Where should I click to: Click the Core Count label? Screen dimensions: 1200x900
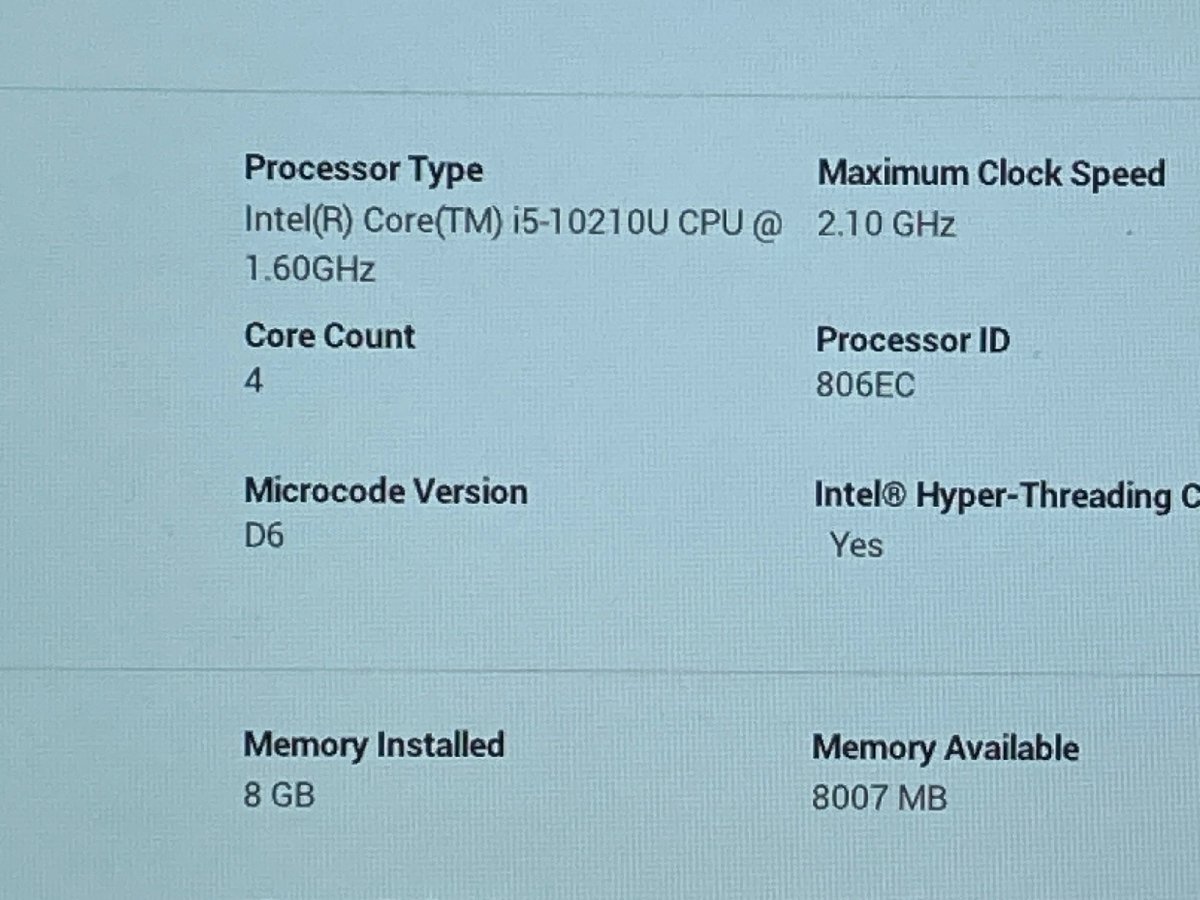pyautogui.click(x=329, y=336)
